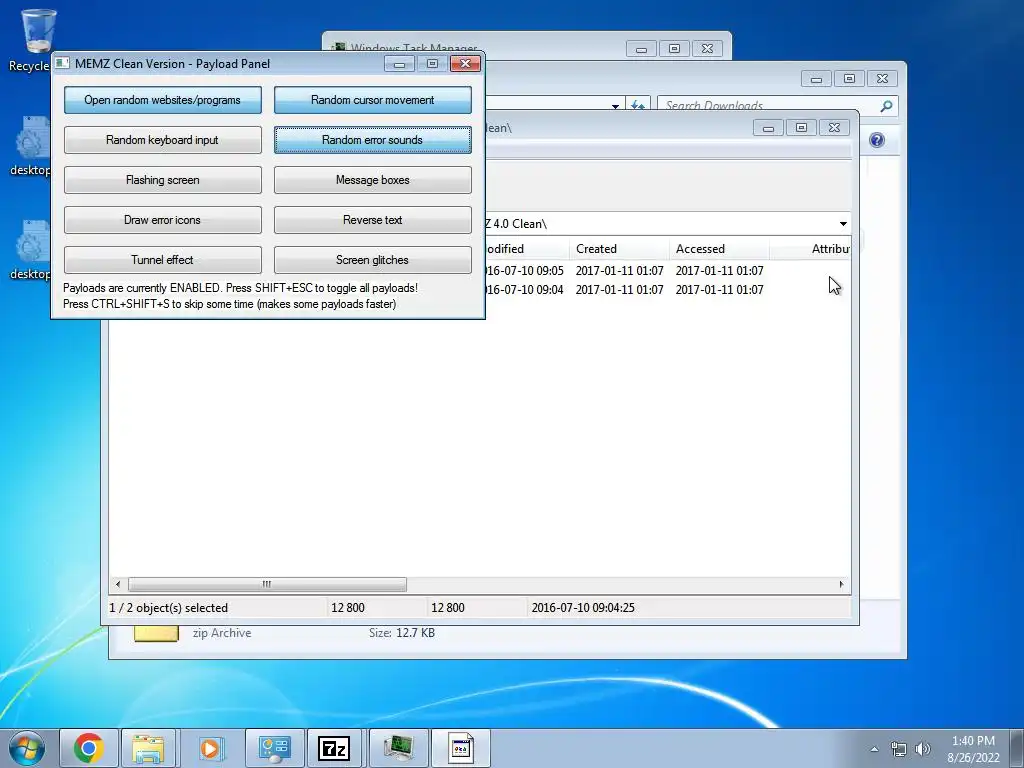Enable Random keyboard input payload
This screenshot has width=1024, height=768.
pyautogui.click(x=163, y=140)
